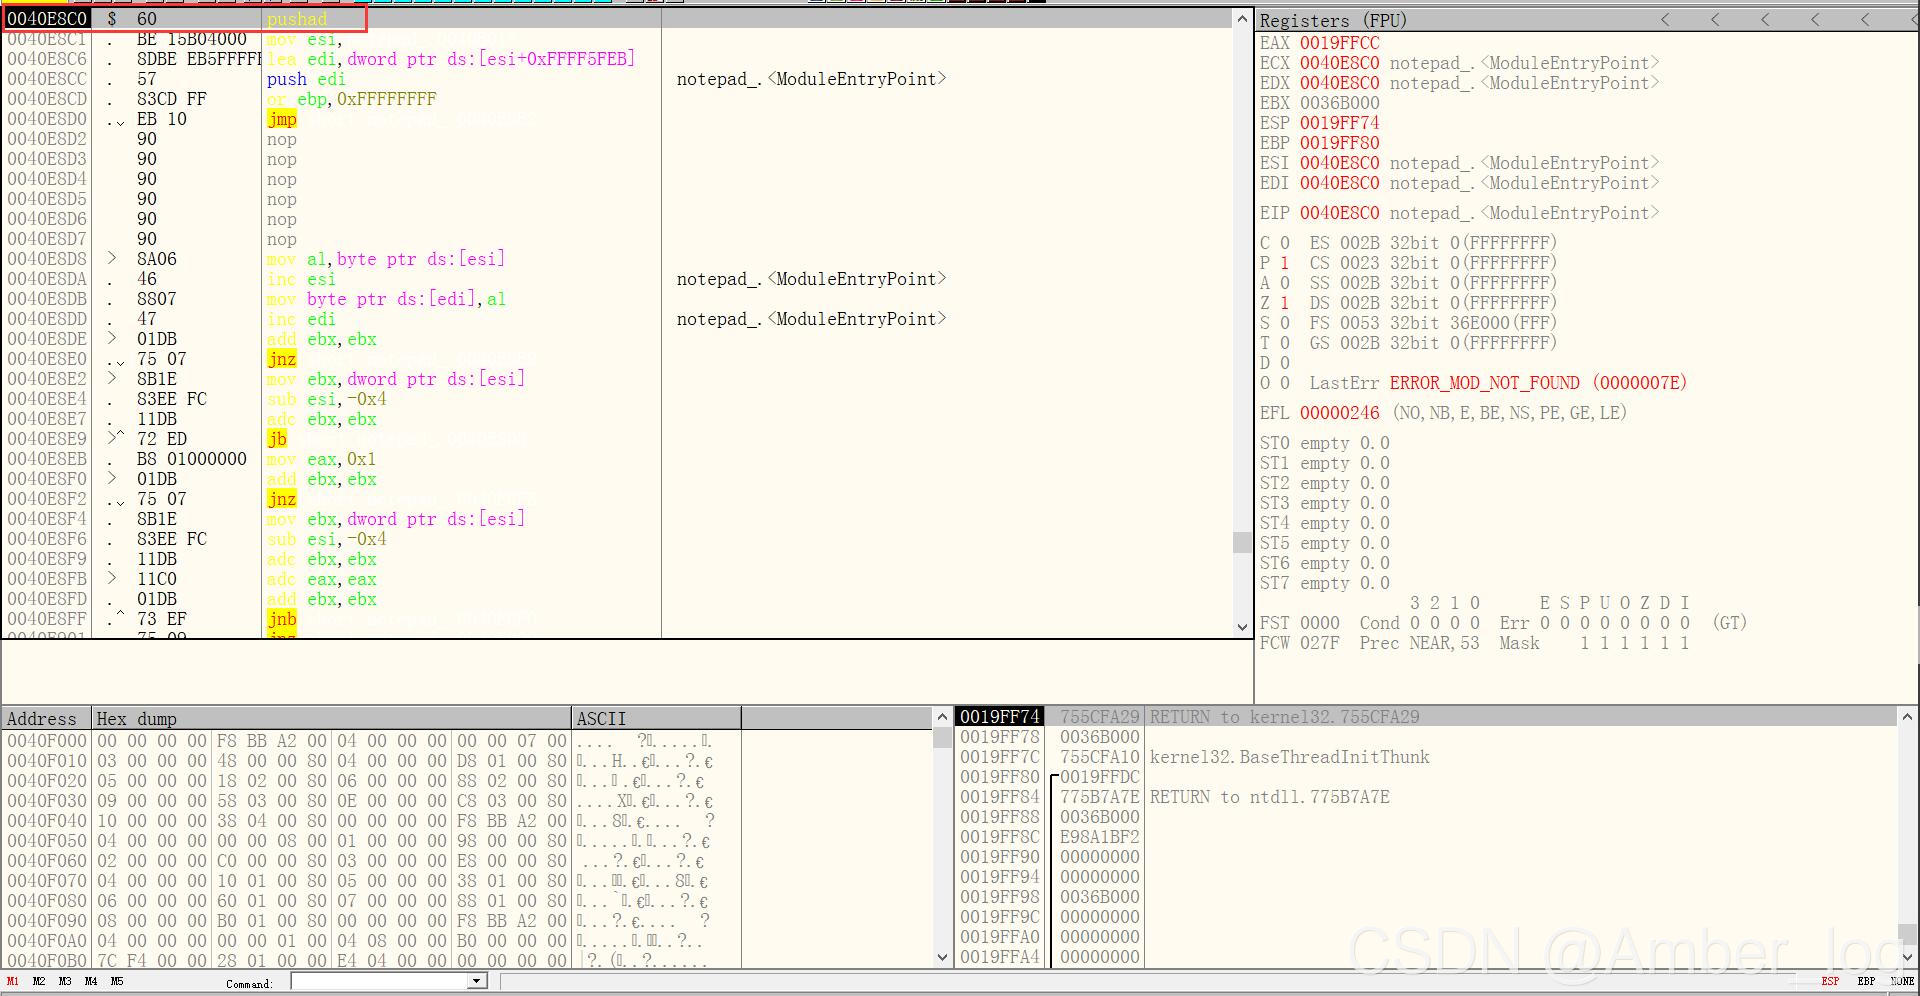
Task: Select the EBP register value 0019FF80
Action: coord(1339,143)
